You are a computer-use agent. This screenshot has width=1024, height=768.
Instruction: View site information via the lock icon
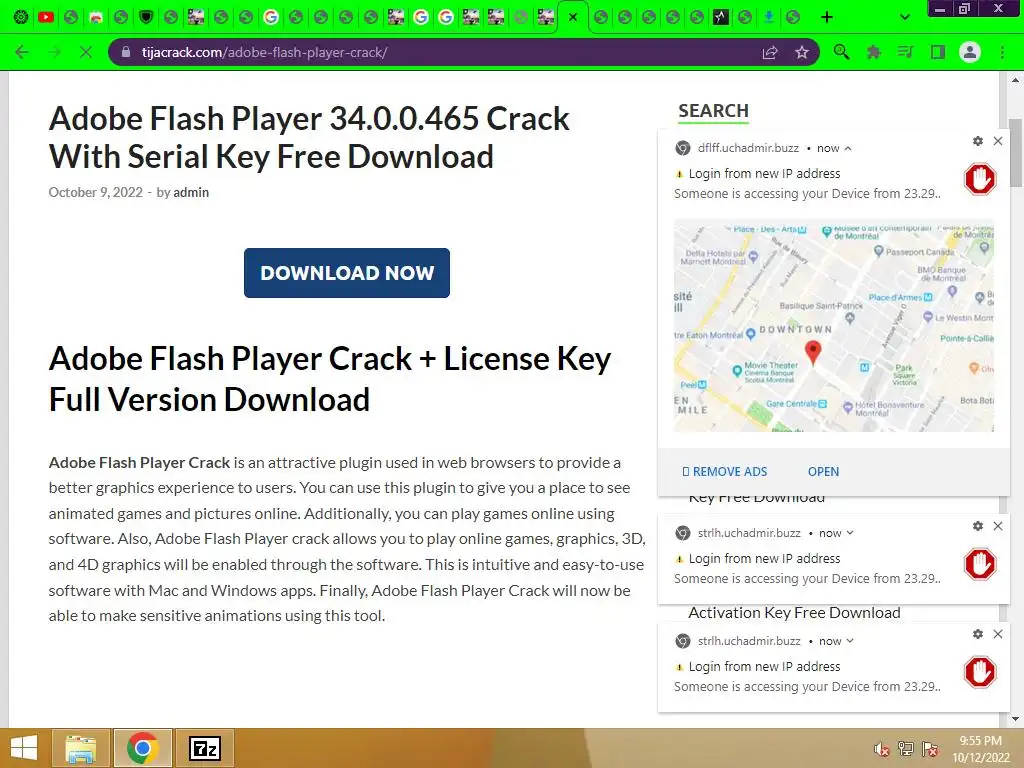point(126,52)
